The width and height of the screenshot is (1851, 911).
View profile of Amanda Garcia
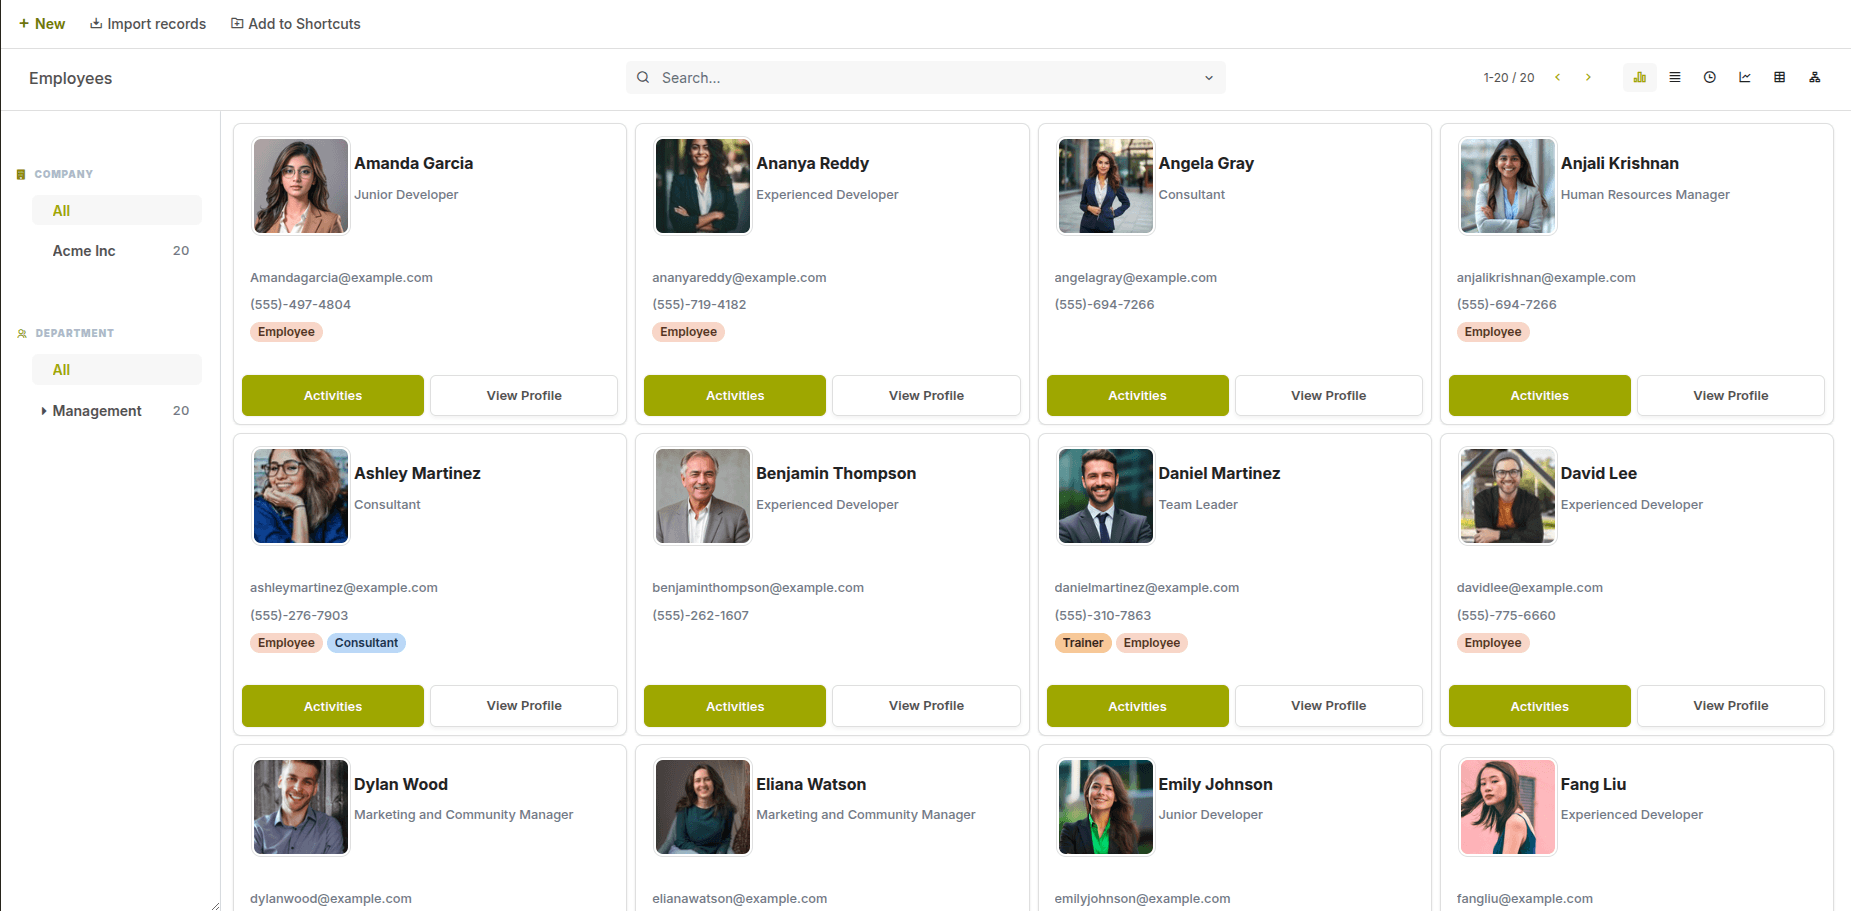pyautogui.click(x=523, y=395)
